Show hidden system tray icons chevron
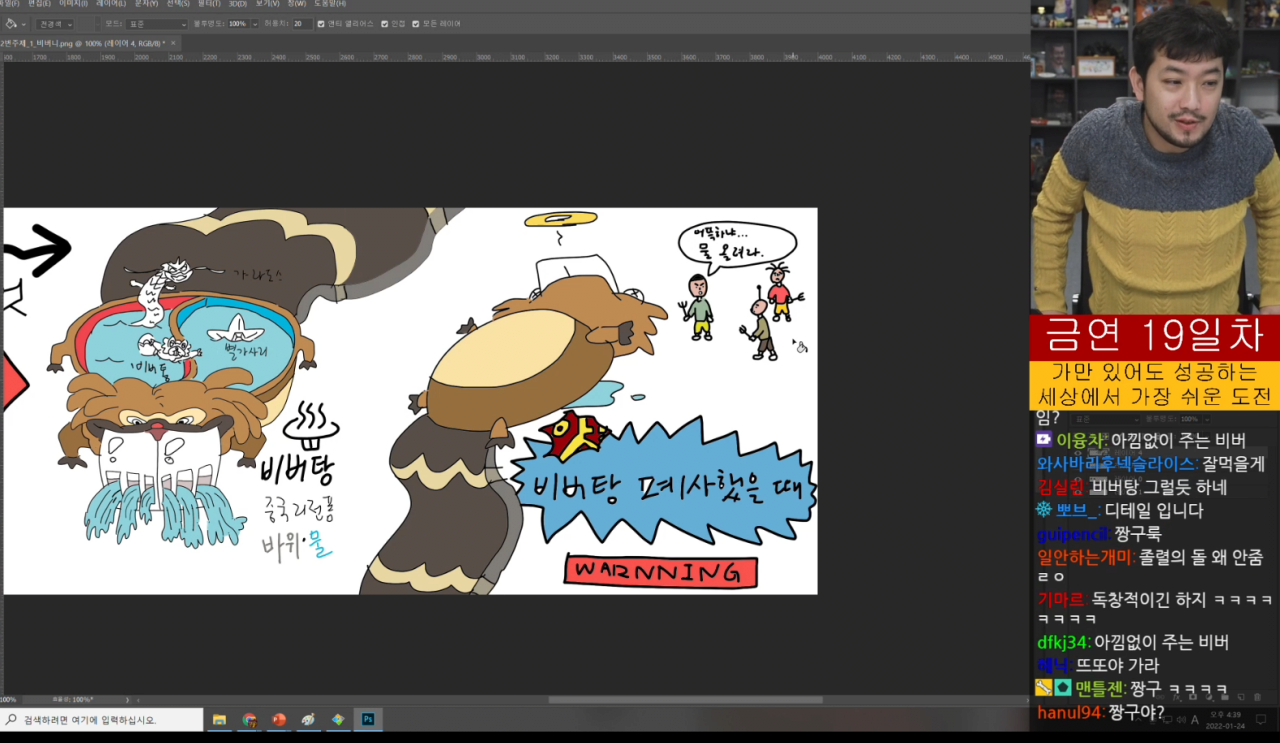 coord(1138,720)
